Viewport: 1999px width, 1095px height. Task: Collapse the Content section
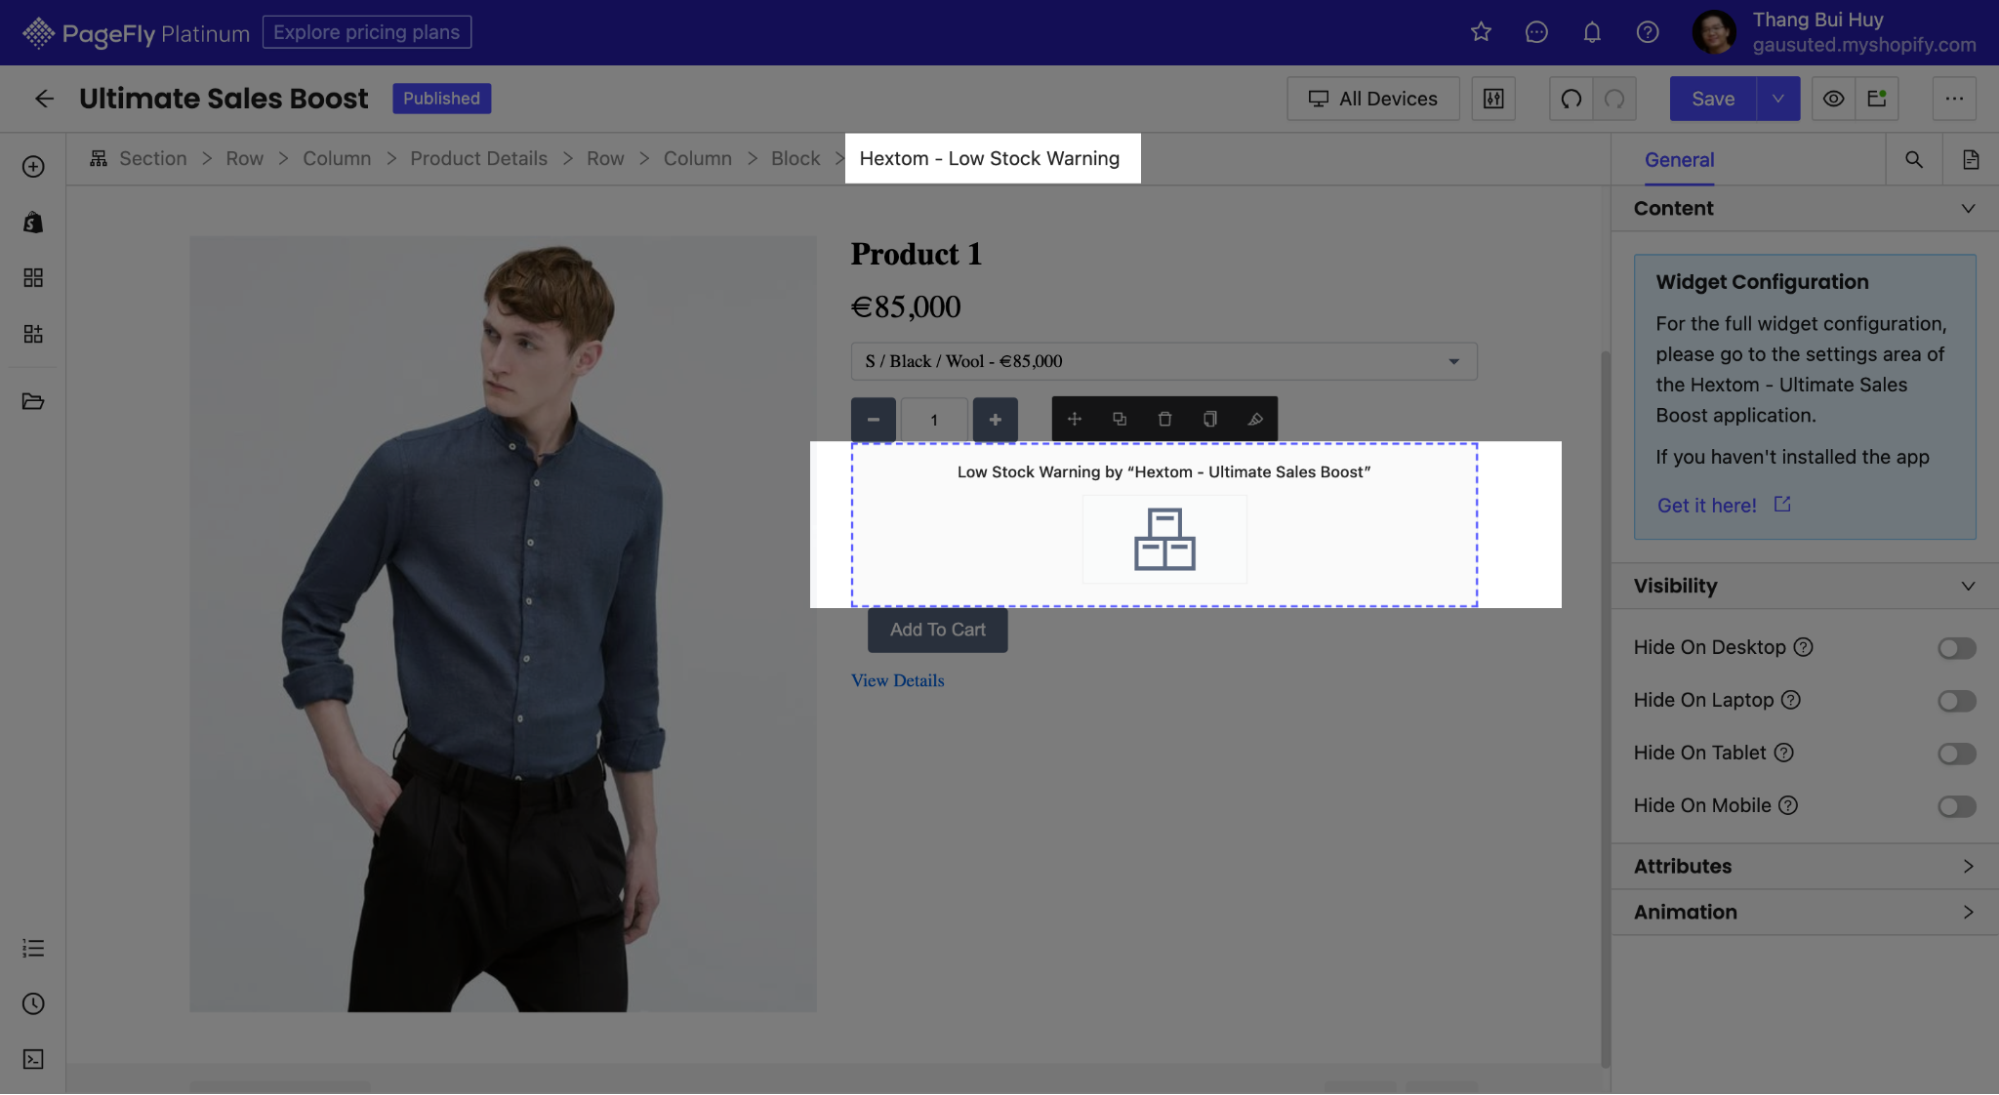(1805, 208)
